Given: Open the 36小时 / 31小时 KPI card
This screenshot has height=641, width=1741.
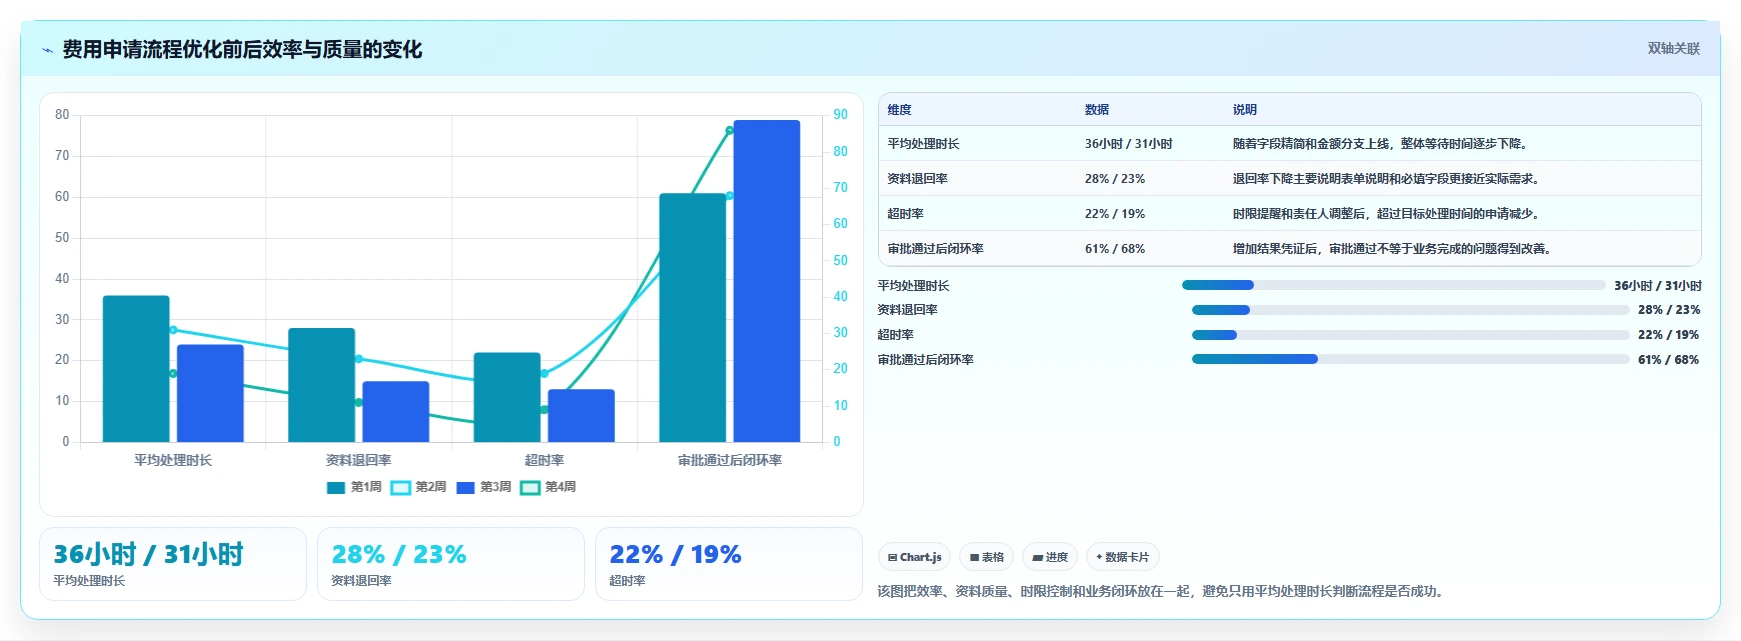Looking at the screenshot, I should click(173, 564).
